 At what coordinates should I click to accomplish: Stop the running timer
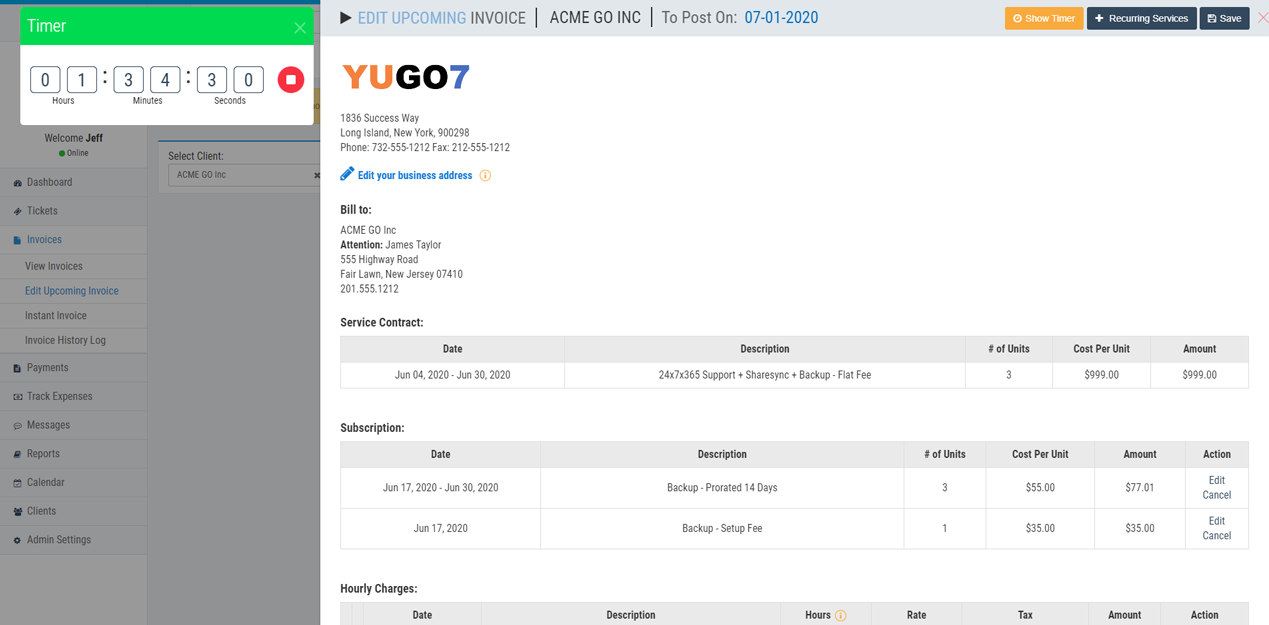(x=291, y=80)
